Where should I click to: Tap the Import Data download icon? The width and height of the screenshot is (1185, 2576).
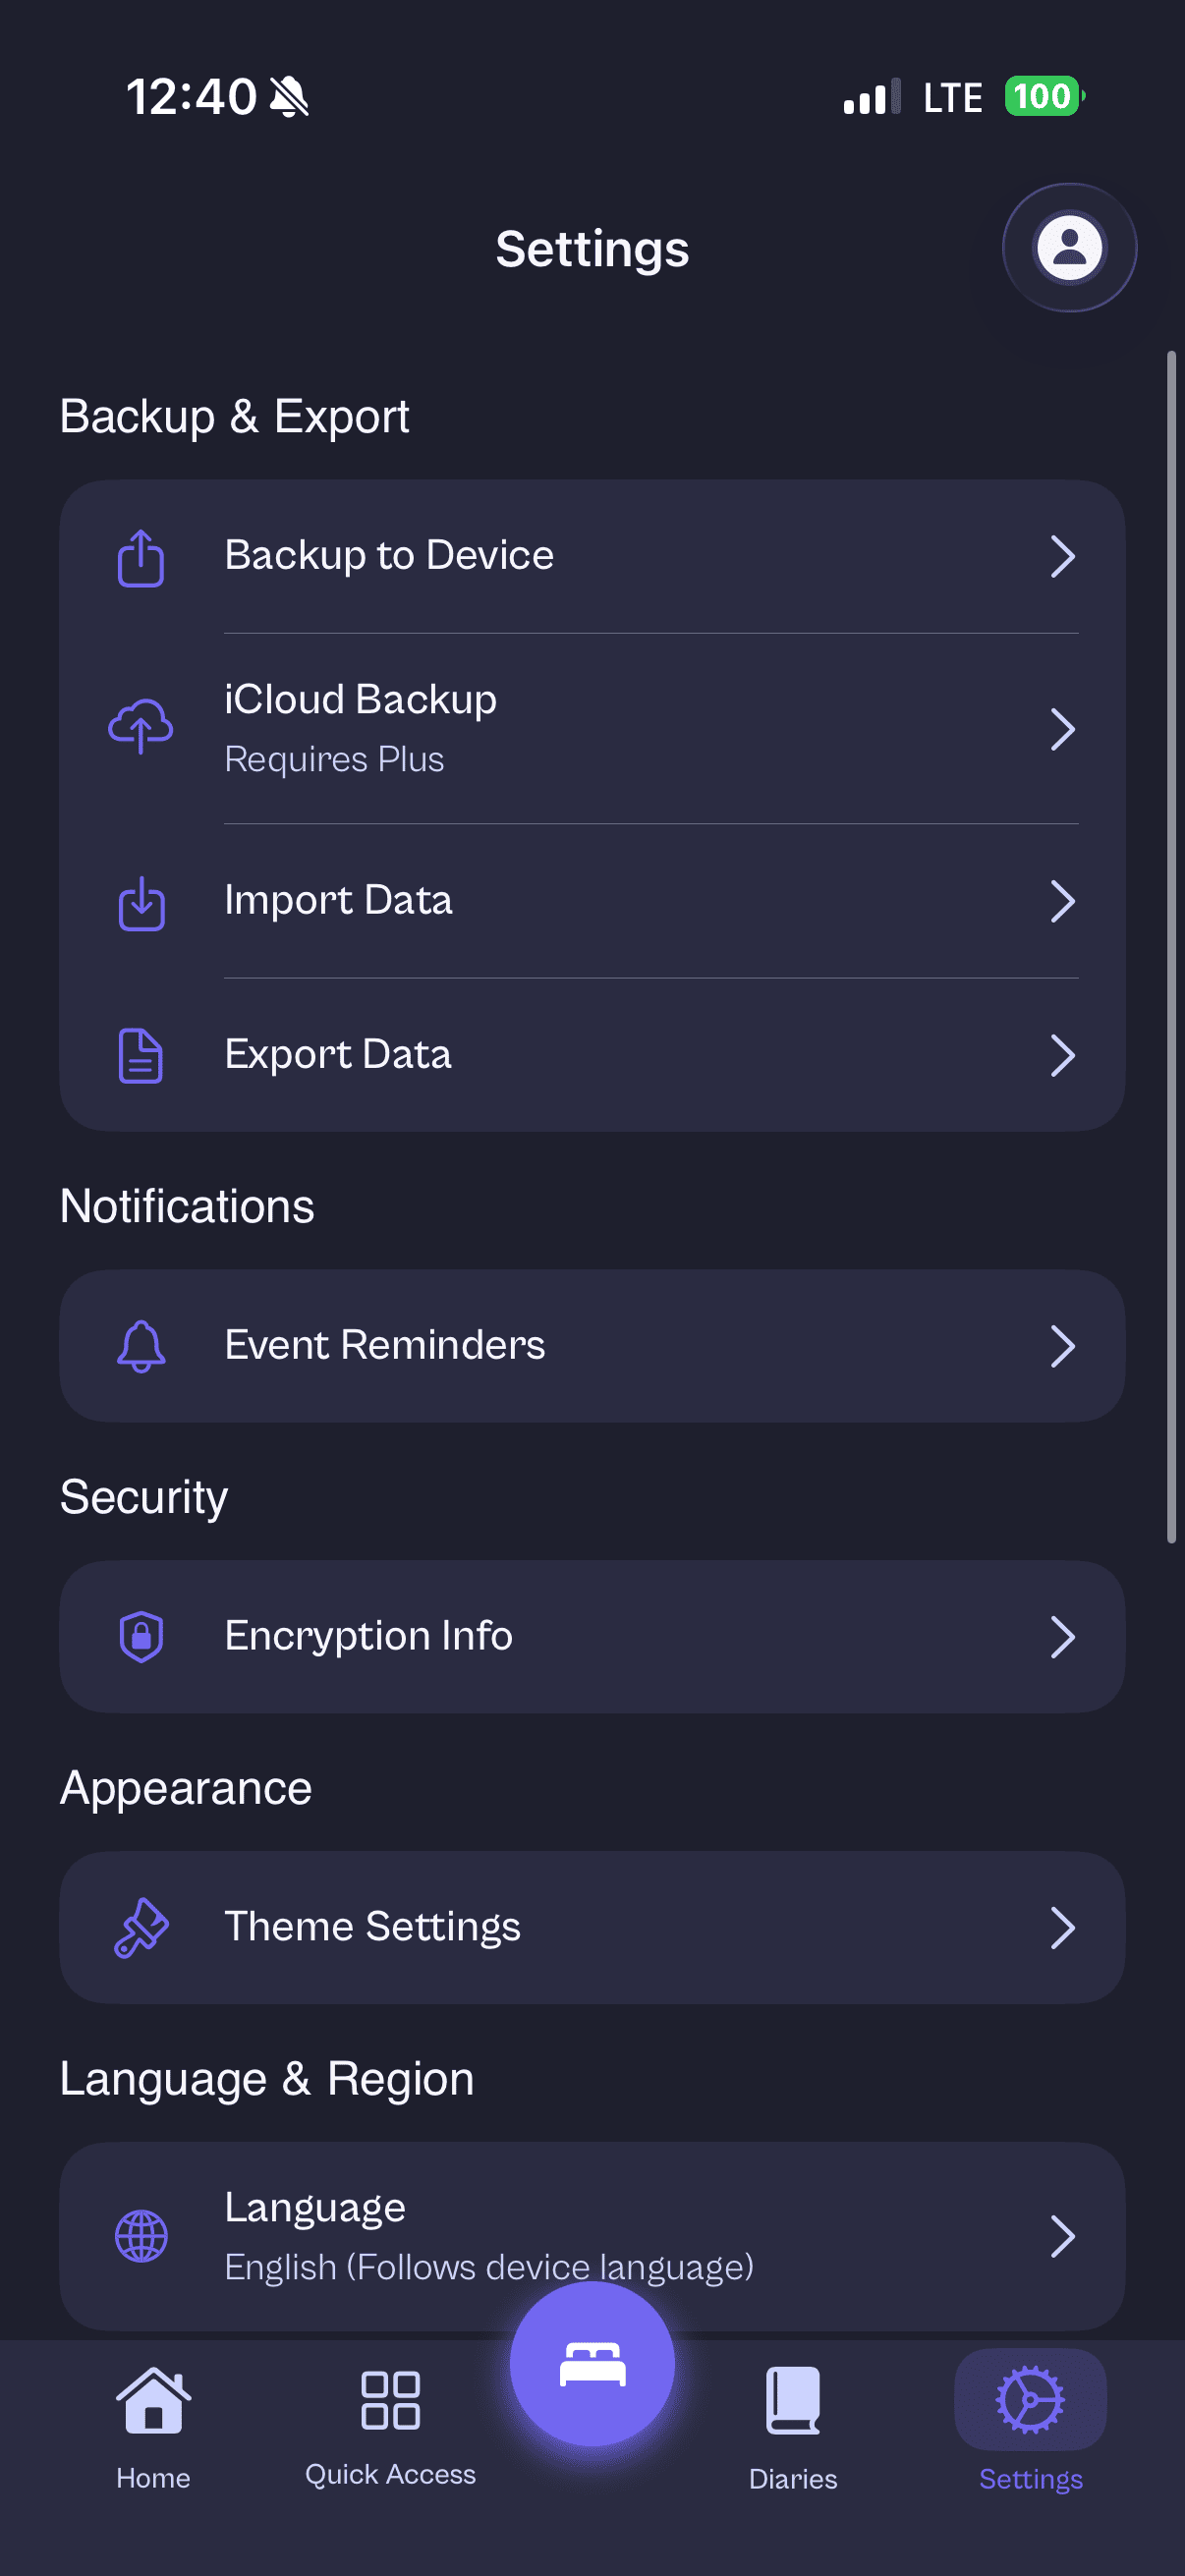pyautogui.click(x=141, y=902)
